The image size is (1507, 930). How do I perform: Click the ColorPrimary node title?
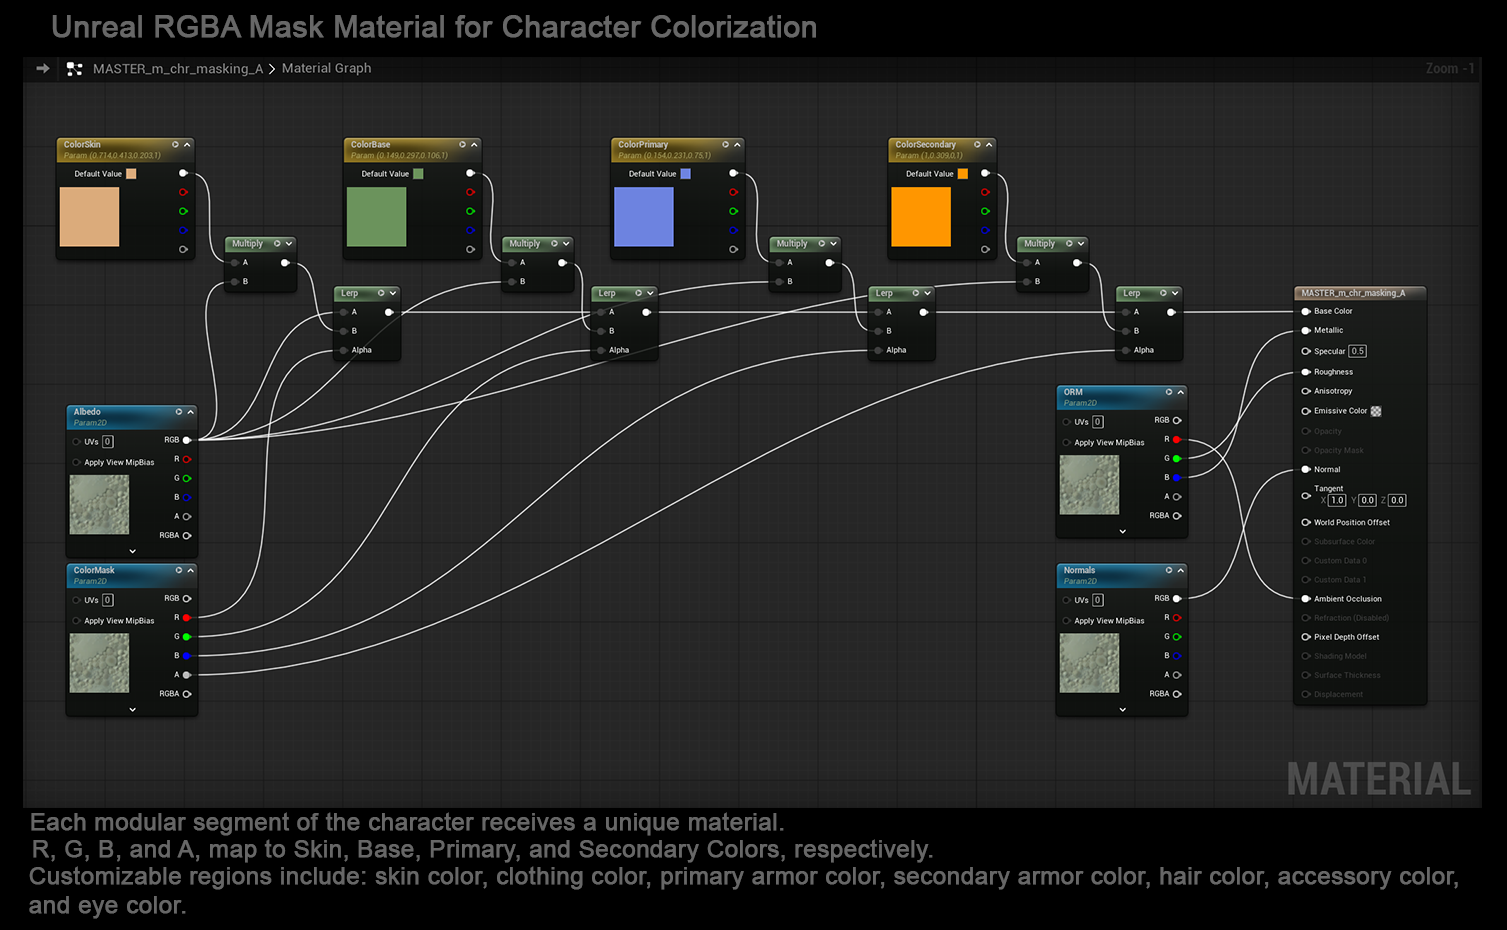pos(643,145)
